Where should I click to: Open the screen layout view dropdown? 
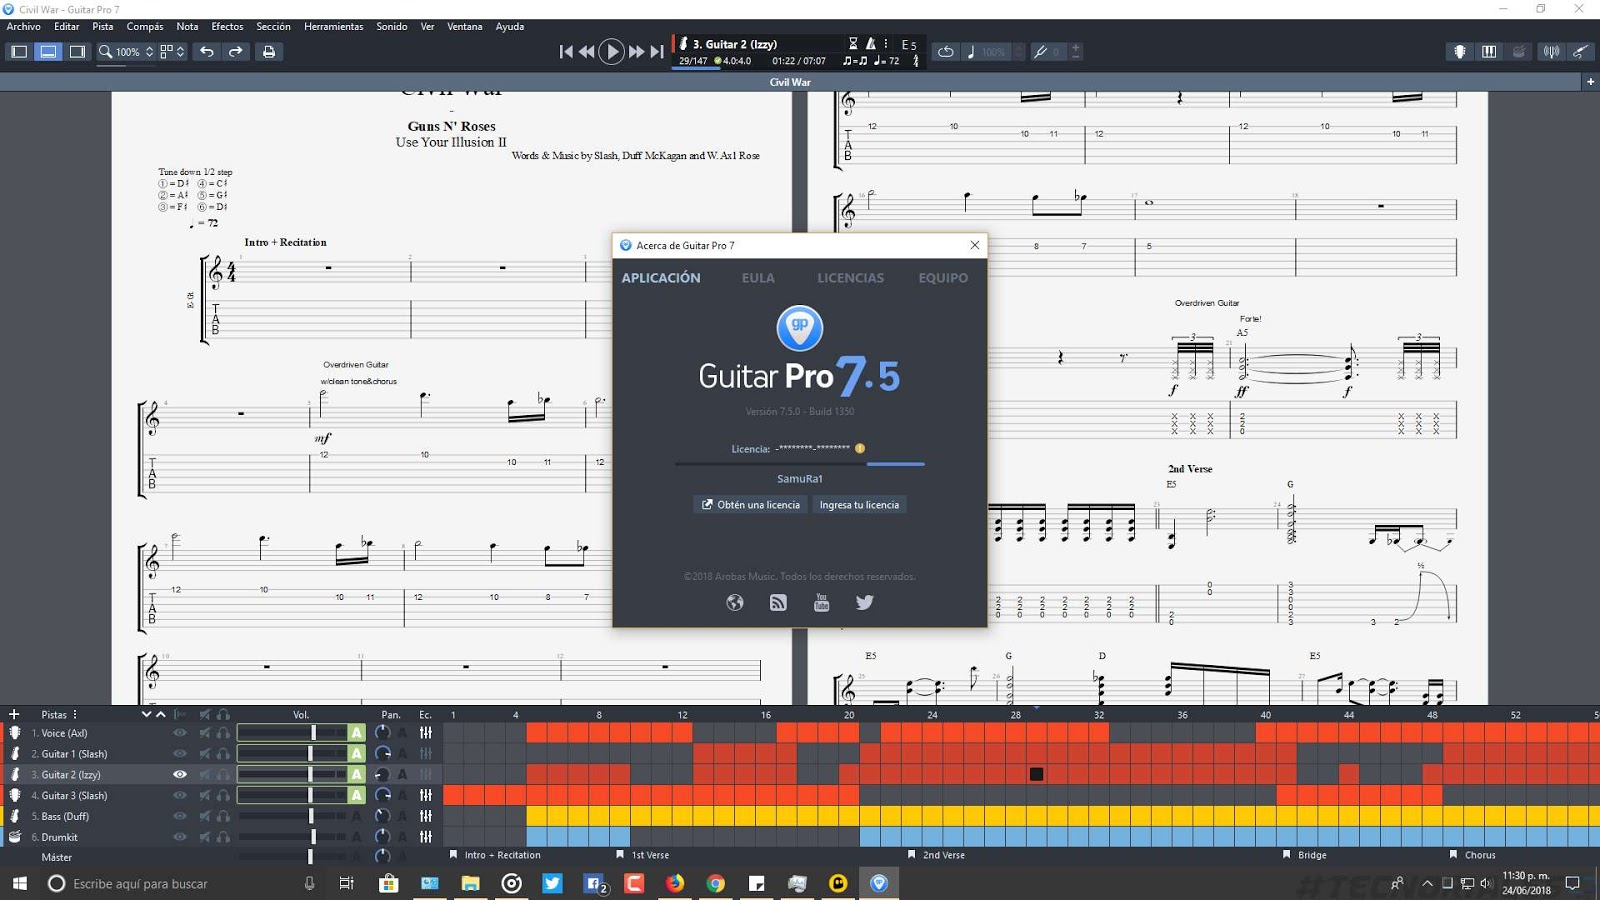(x=173, y=52)
